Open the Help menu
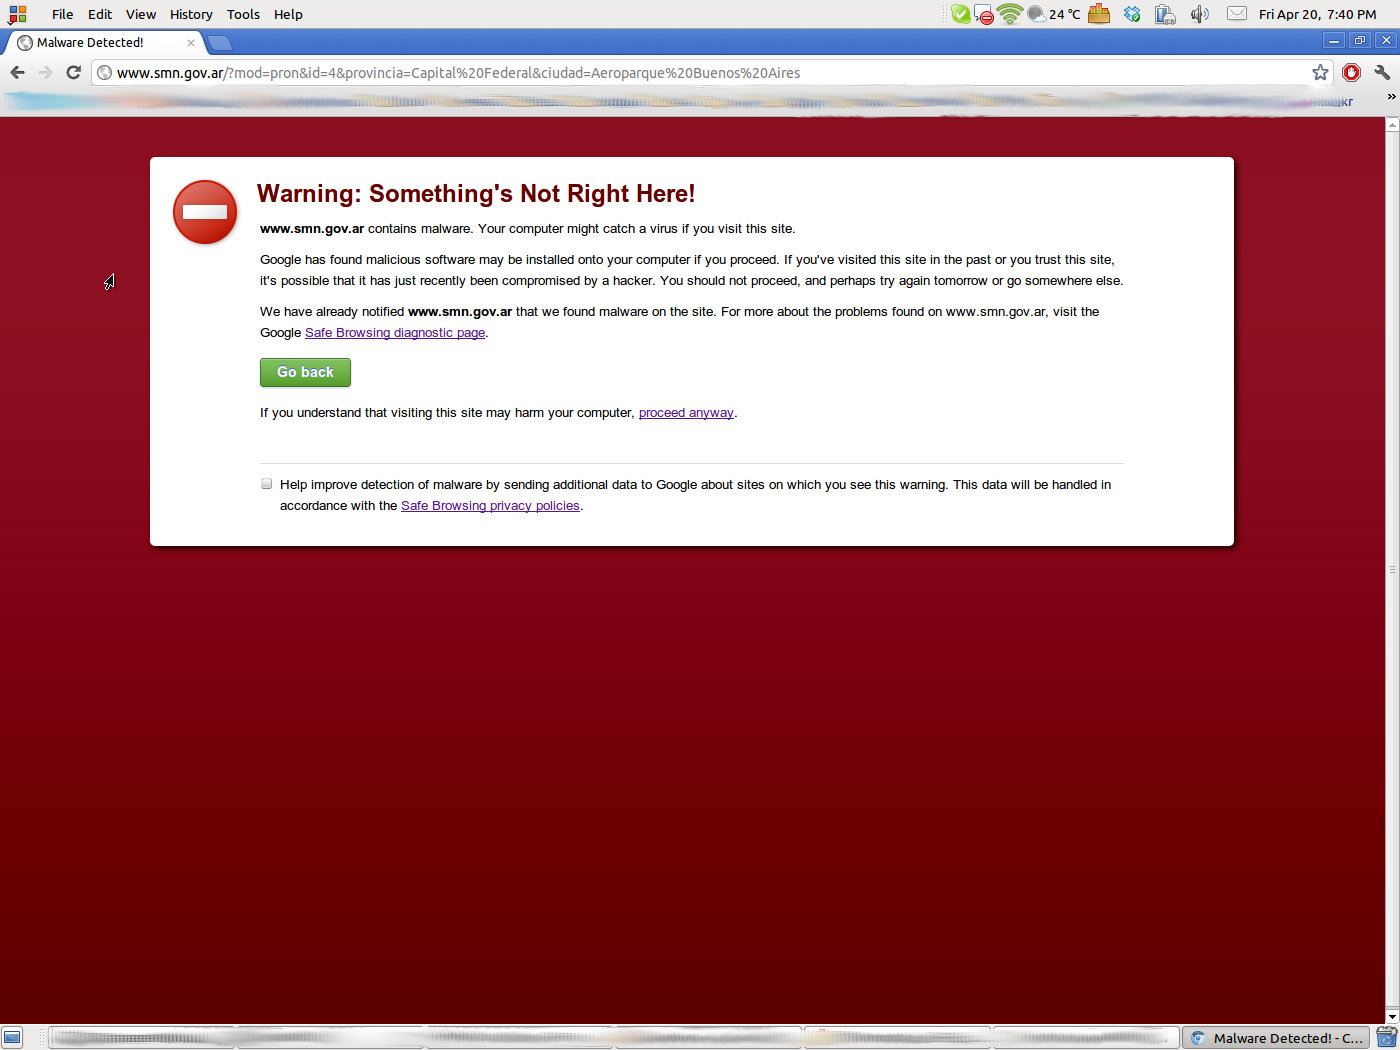Viewport: 1400px width, 1050px height. click(x=288, y=14)
